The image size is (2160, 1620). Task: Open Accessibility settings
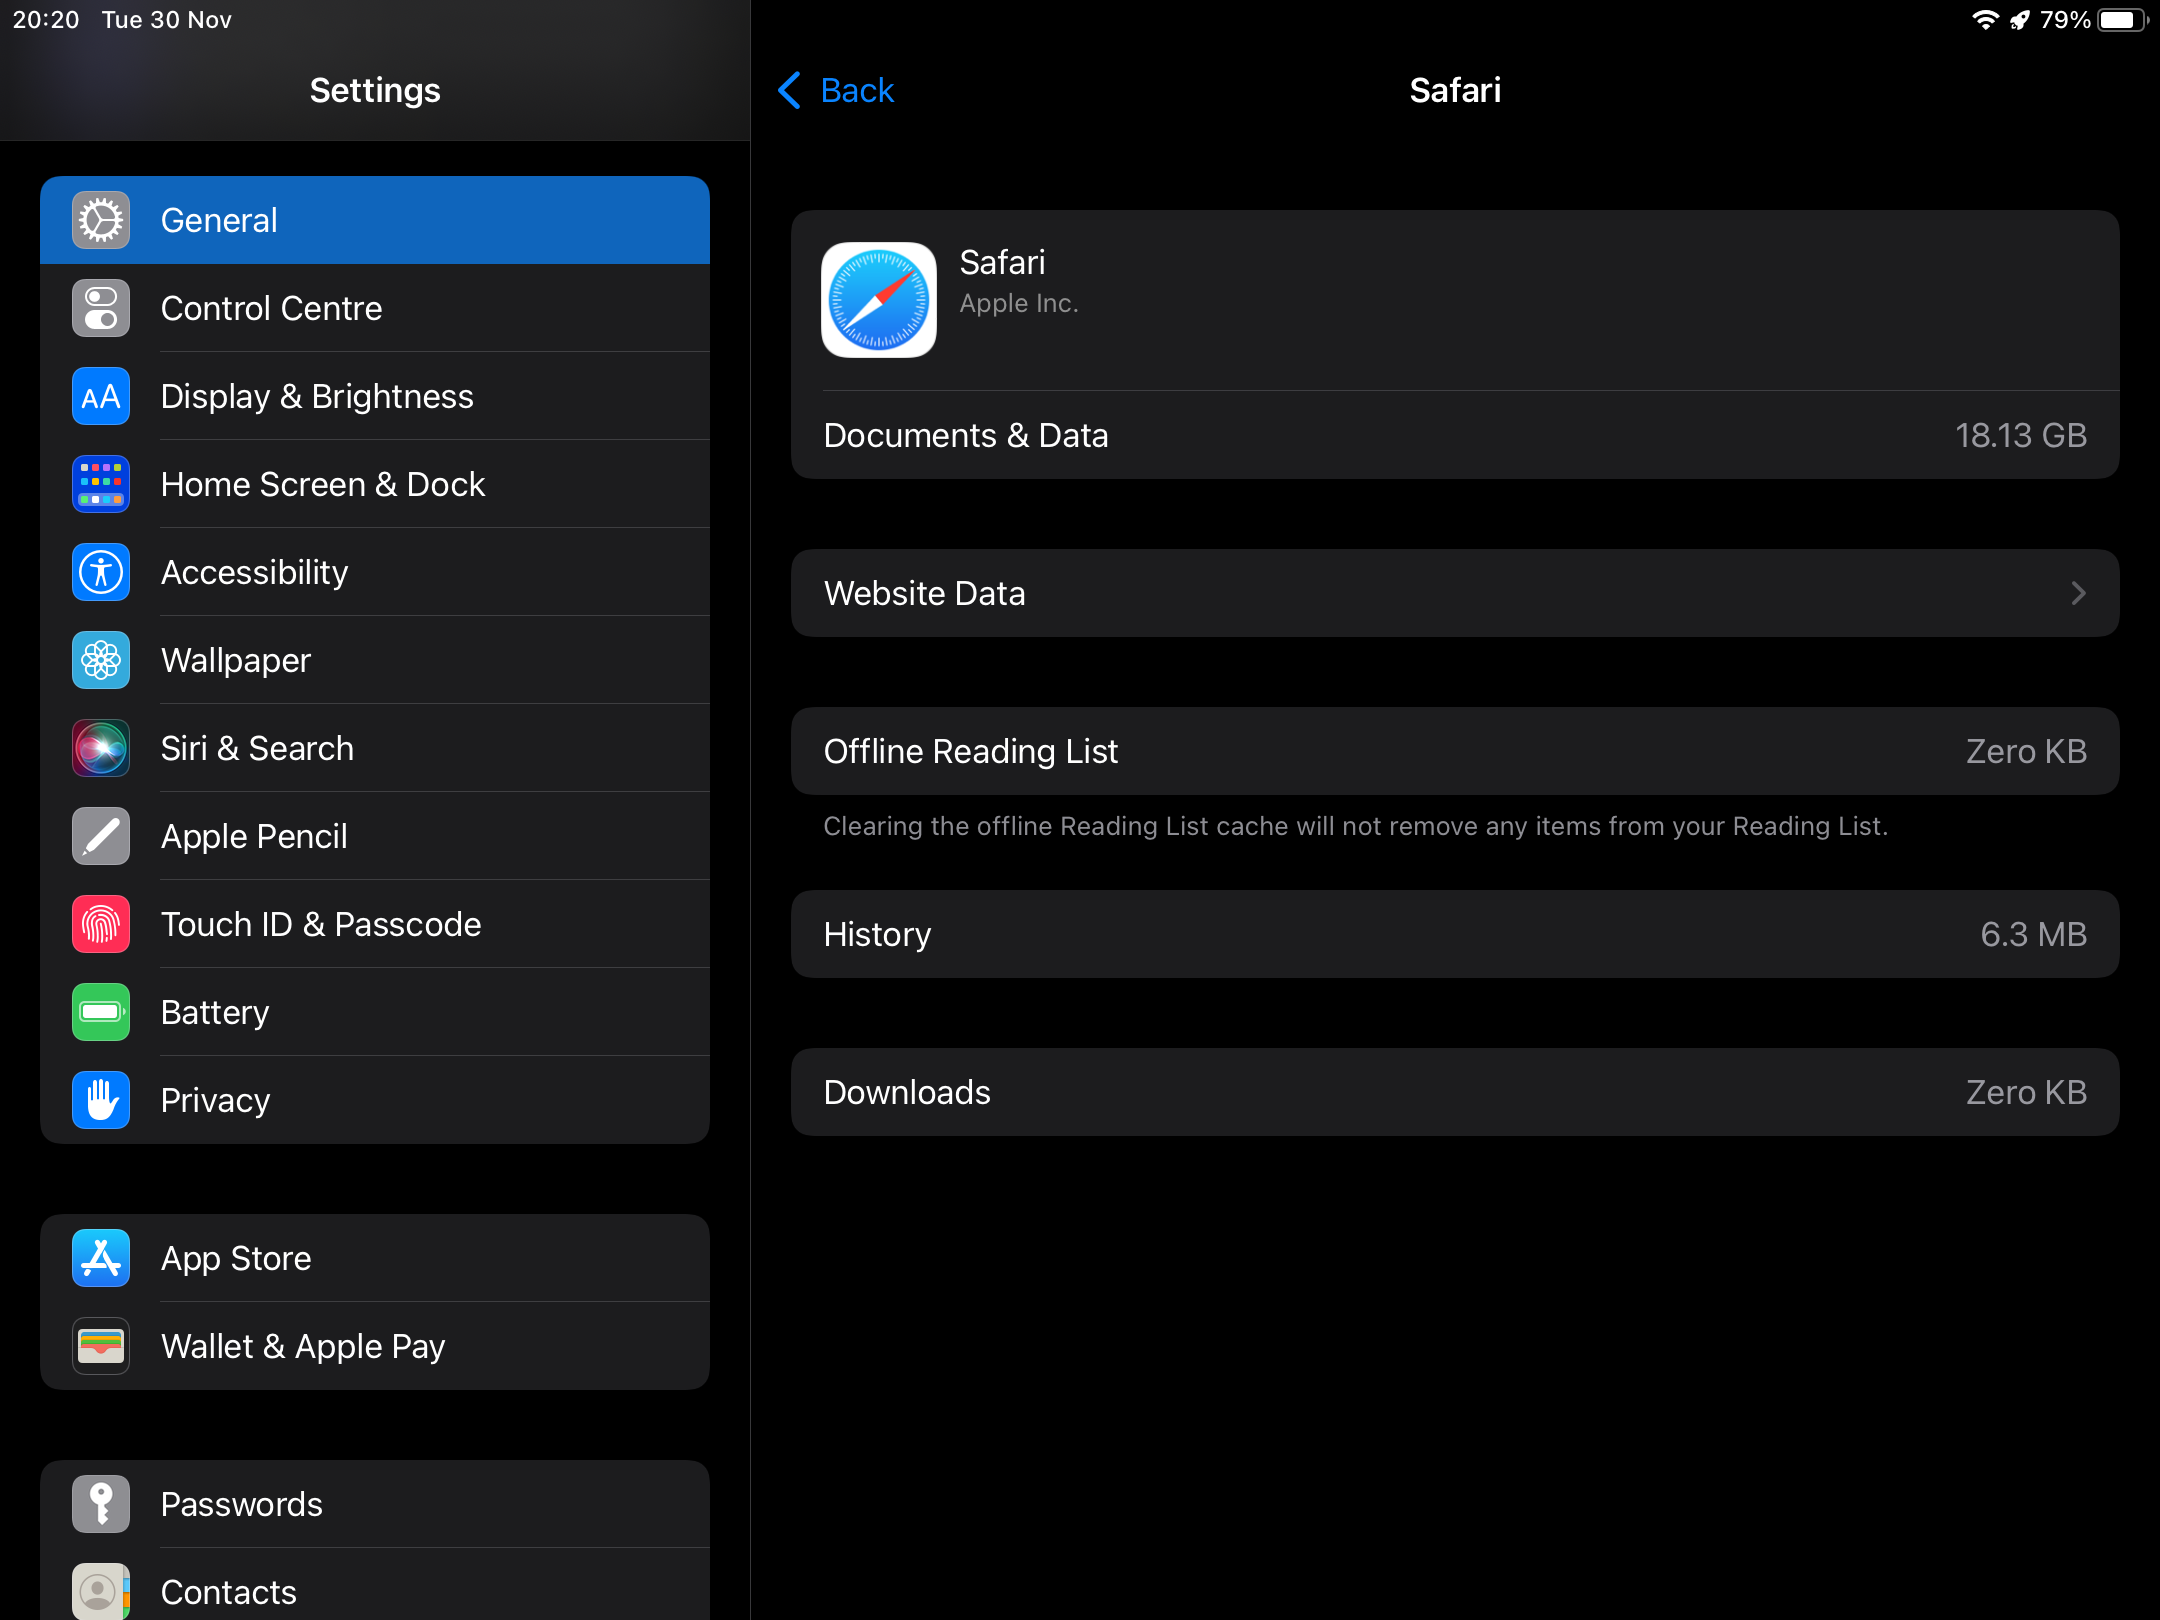[375, 572]
